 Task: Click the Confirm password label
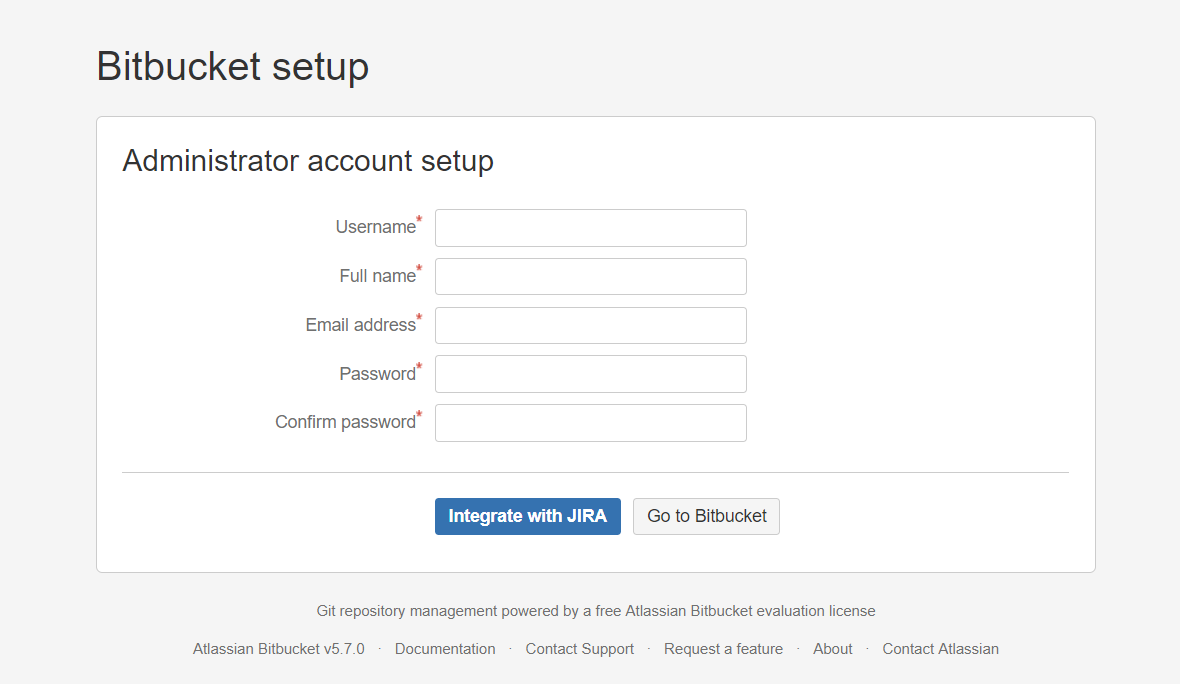345,421
